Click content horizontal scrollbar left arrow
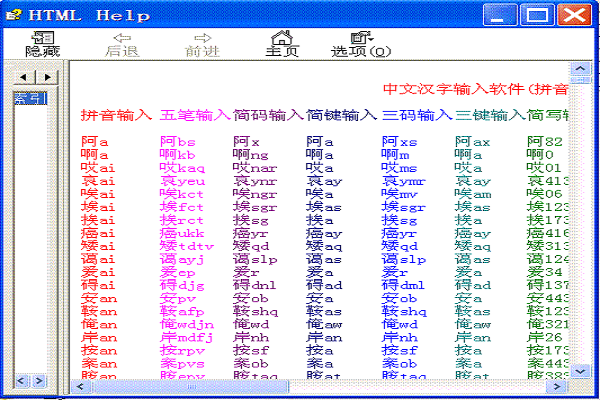 pos(80,386)
